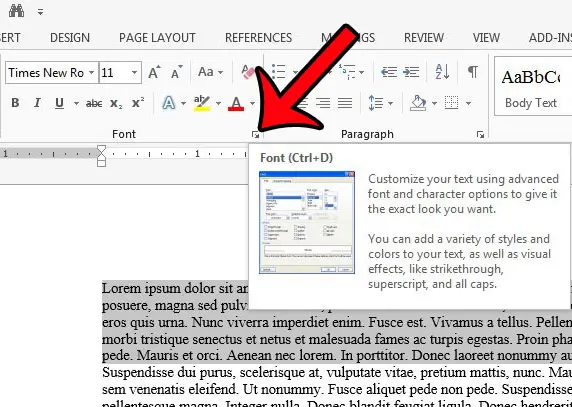Expand the font color dropdown arrow

pyautogui.click(x=252, y=104)
